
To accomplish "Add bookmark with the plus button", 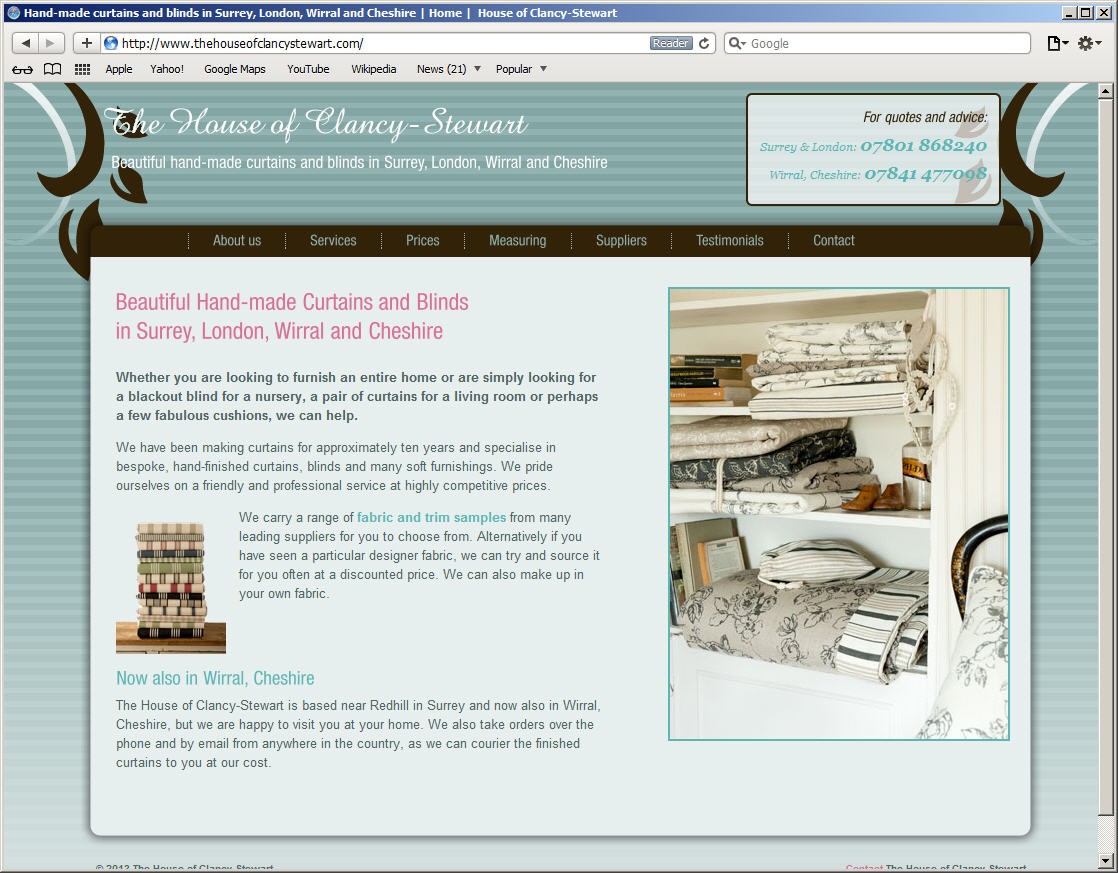I will [x=86, y=44].
